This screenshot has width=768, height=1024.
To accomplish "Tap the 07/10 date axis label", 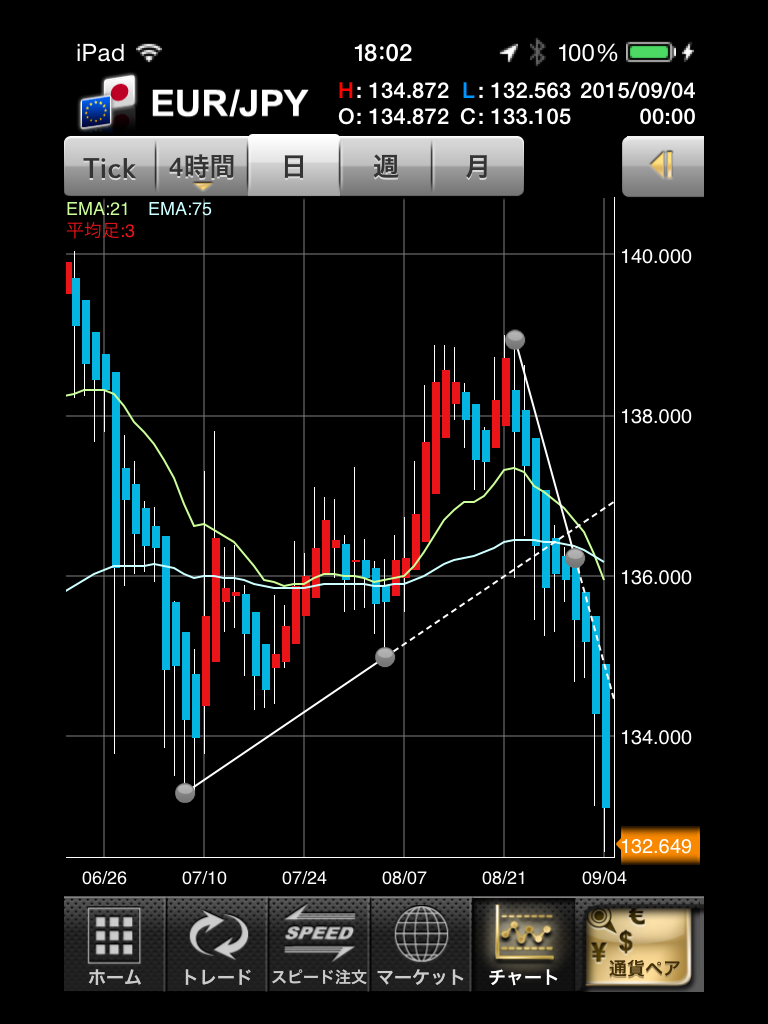I will (x=204, y=878).
